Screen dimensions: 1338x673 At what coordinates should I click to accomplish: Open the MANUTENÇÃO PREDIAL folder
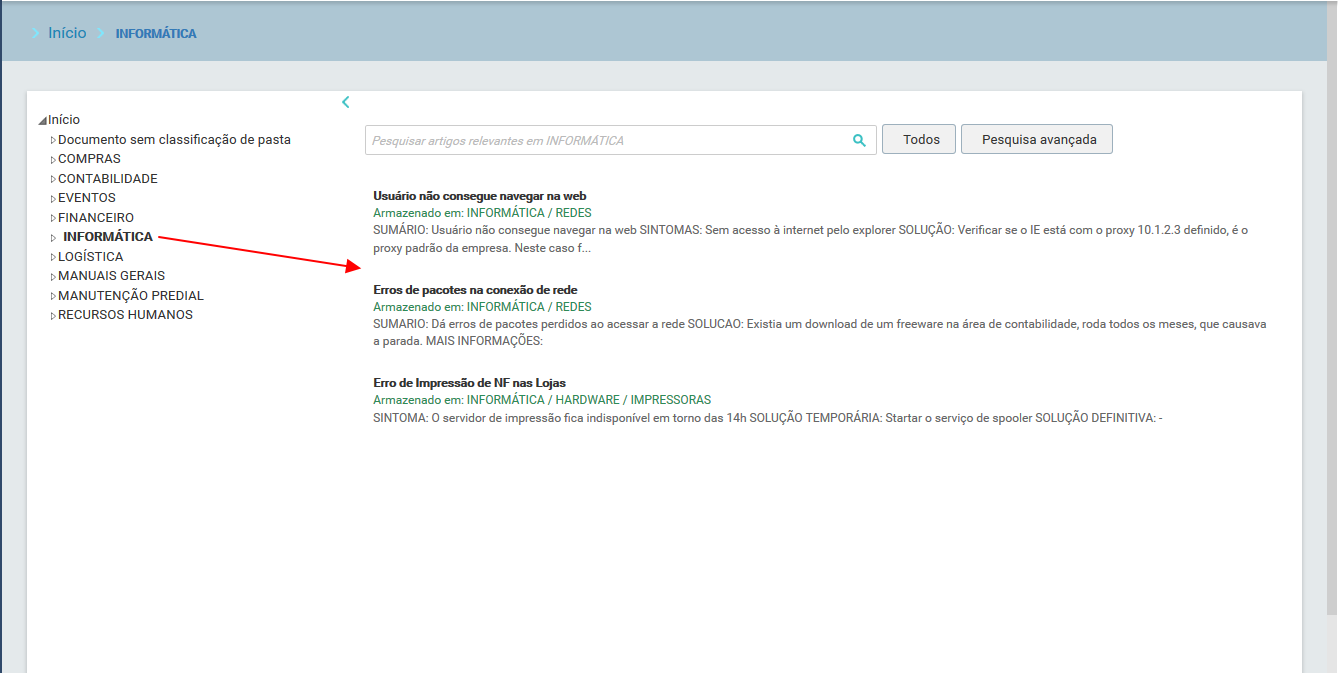[130, 296]
